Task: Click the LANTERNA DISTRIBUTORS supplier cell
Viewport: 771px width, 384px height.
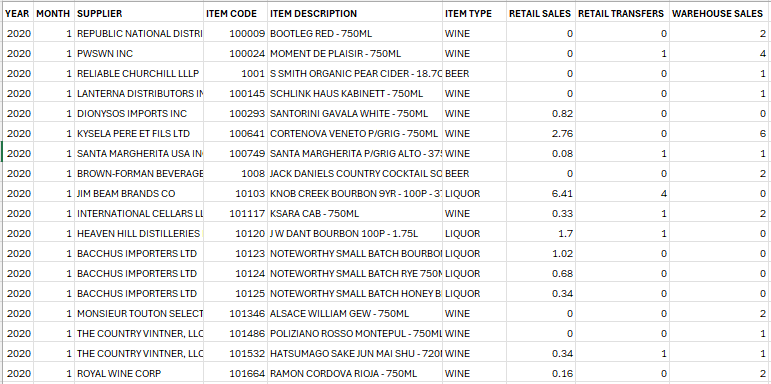Action: [139, 93]
